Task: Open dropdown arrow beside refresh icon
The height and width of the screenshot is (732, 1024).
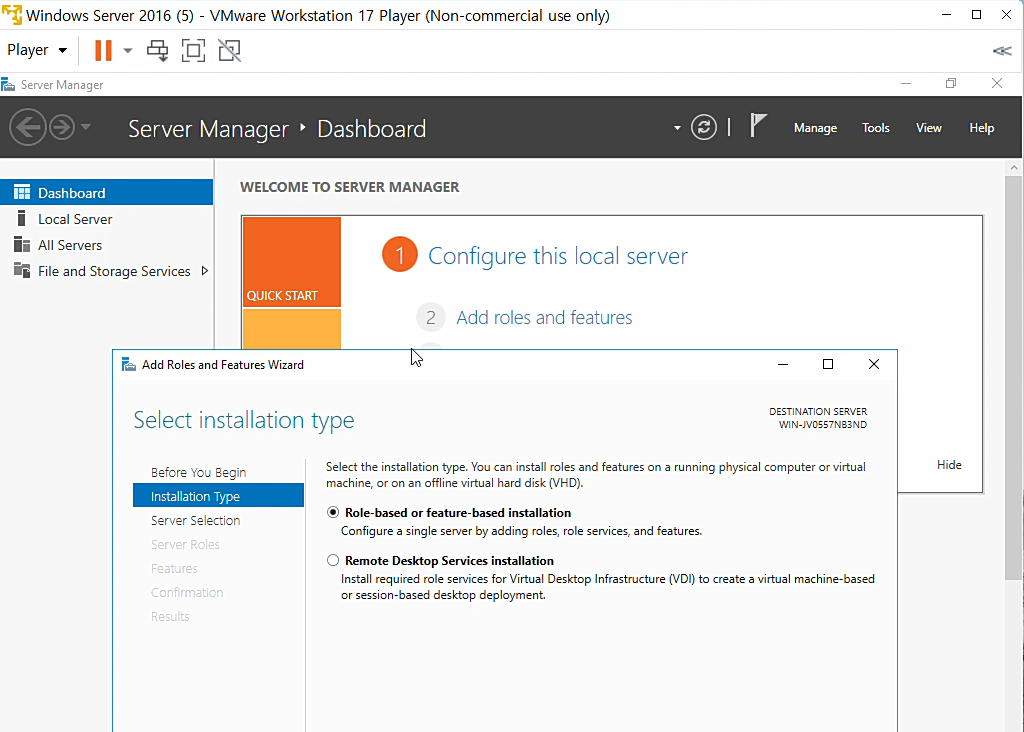Action: coord(677,128)
